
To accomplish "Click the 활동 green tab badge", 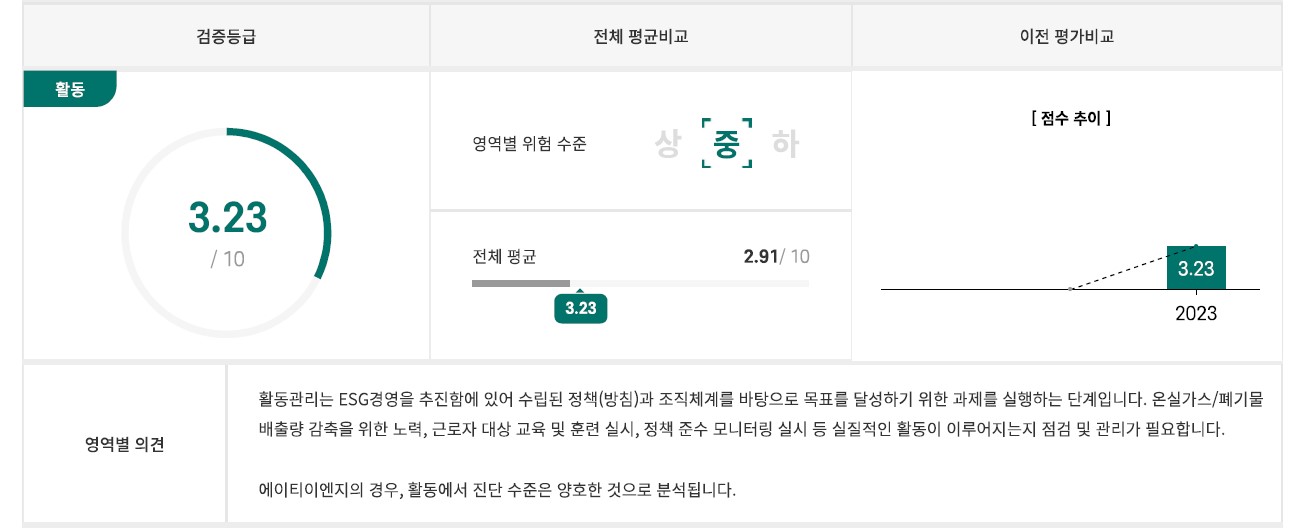I will [70, 89].
